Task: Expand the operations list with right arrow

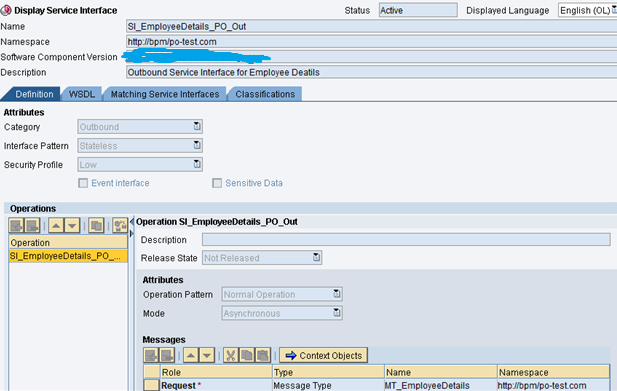Action: tap(132, 234)
